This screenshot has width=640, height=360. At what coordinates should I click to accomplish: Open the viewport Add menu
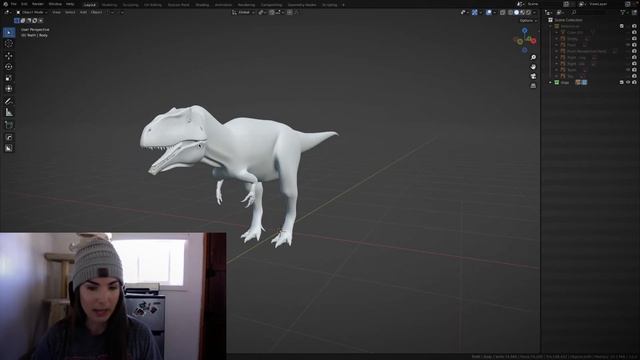coord(83,13)
